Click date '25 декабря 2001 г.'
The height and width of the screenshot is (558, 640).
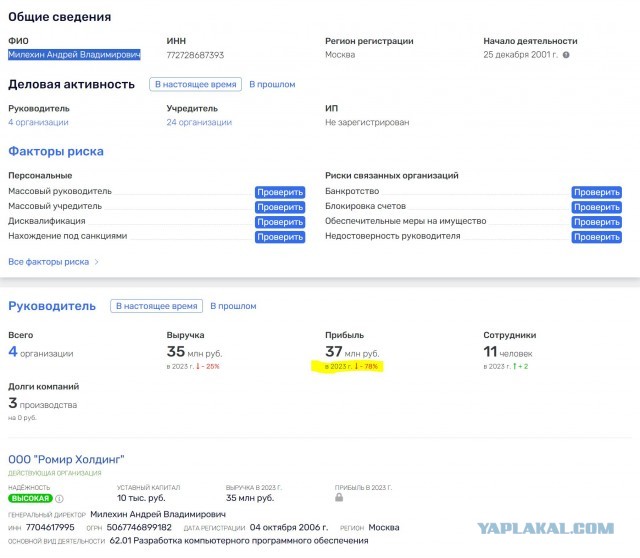520,55
